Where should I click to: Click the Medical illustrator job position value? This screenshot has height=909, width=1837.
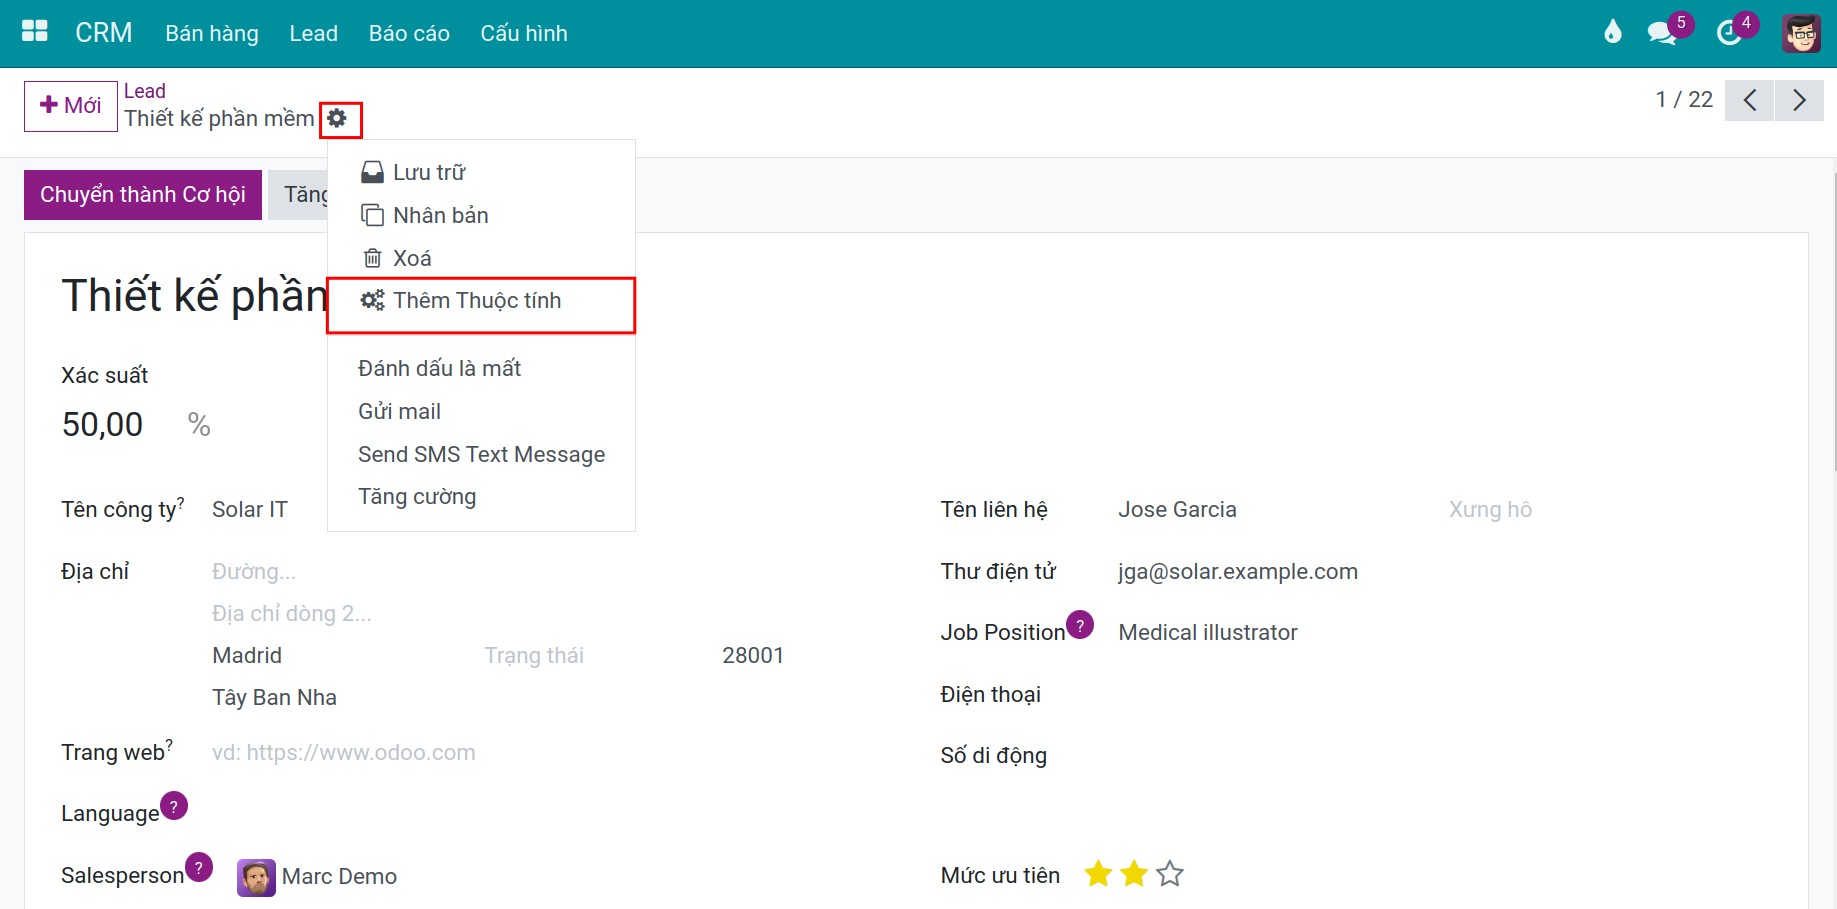coord(1208,633)
